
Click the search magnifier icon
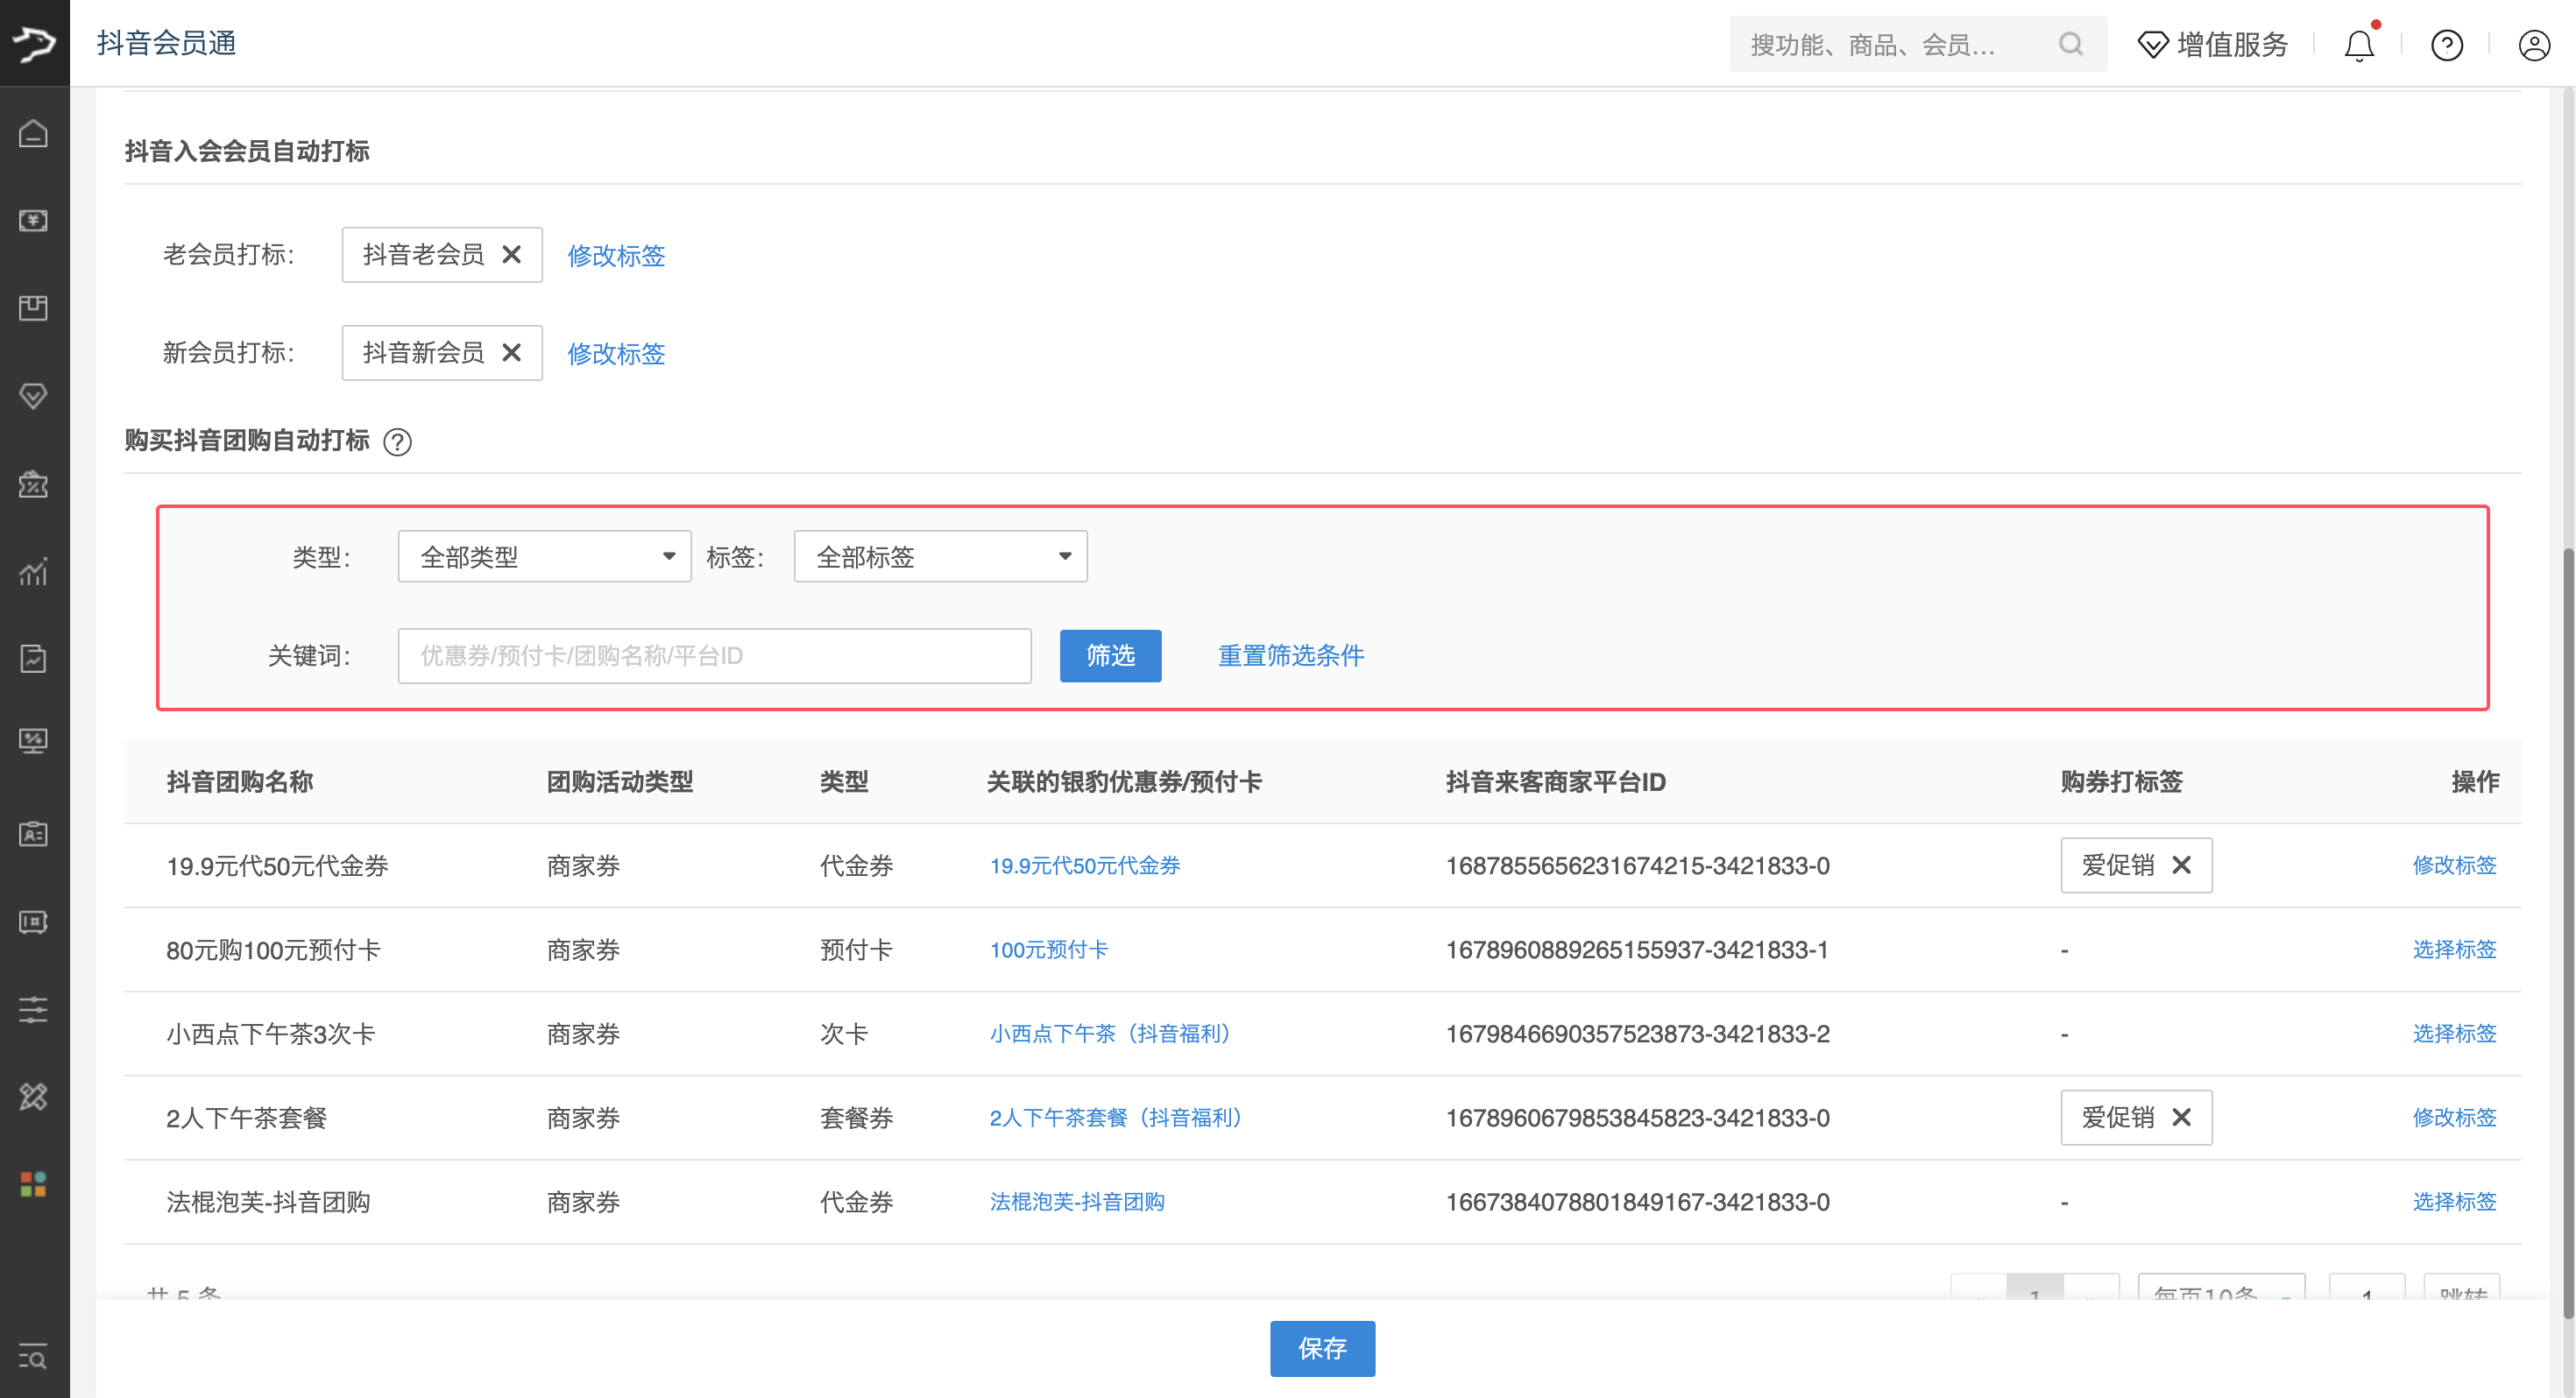pos(2071,44)
